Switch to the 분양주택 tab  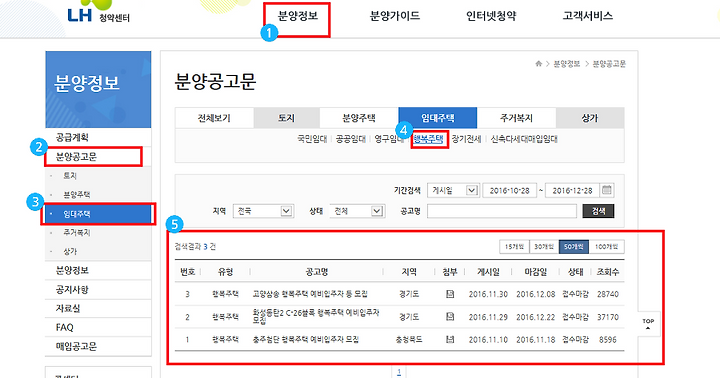tap(359, 118)
